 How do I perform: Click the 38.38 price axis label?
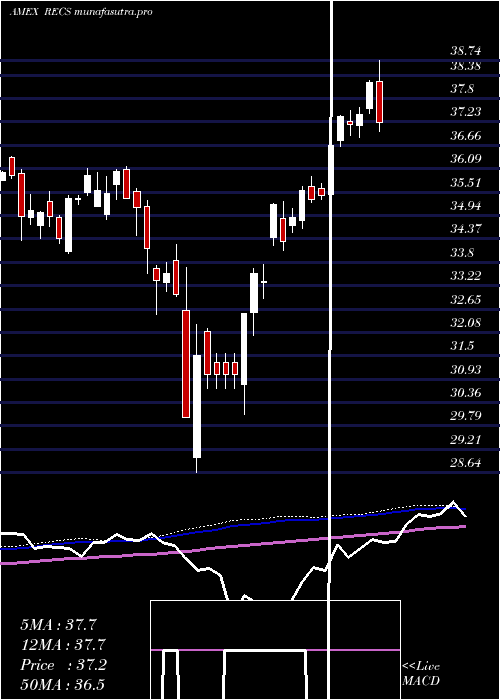point(466,66)
